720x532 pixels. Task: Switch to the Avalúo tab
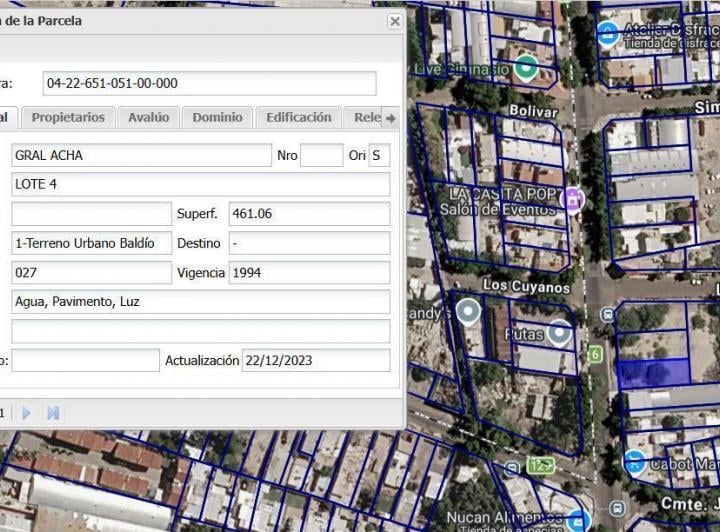pos(148,118)
